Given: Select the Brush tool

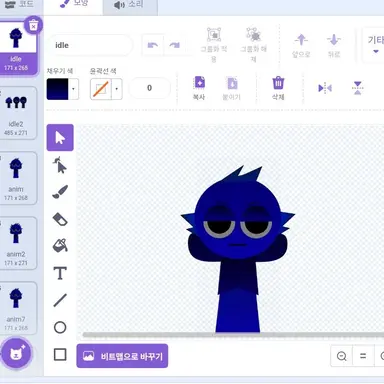Looking at the screenshot, I should coord(60,192).
